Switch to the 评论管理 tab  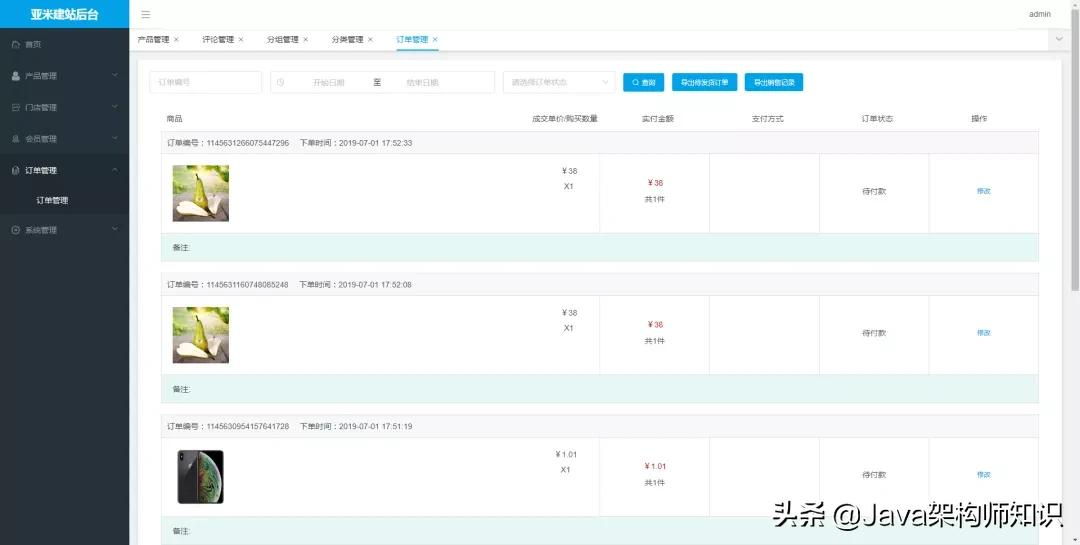(218, 40)
